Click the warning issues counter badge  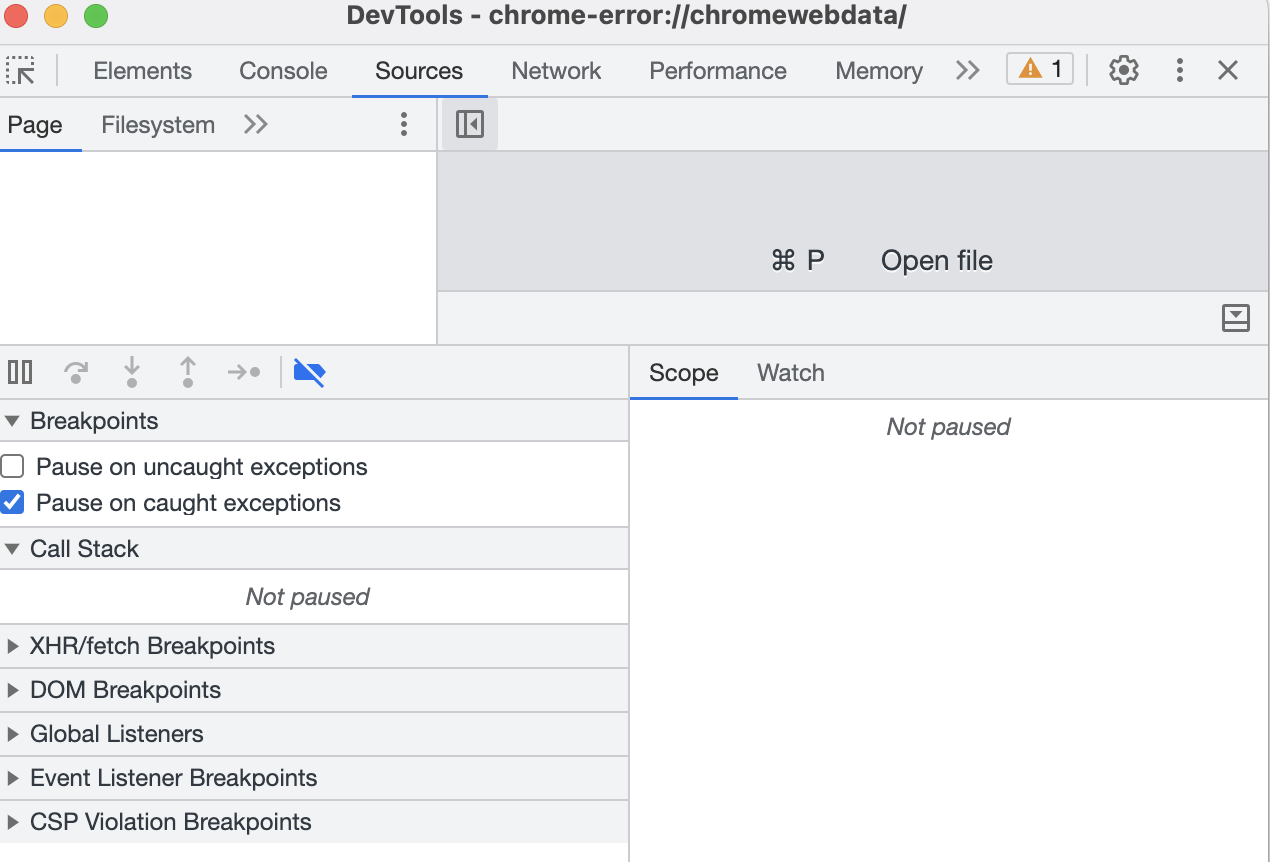(1040, 69)
